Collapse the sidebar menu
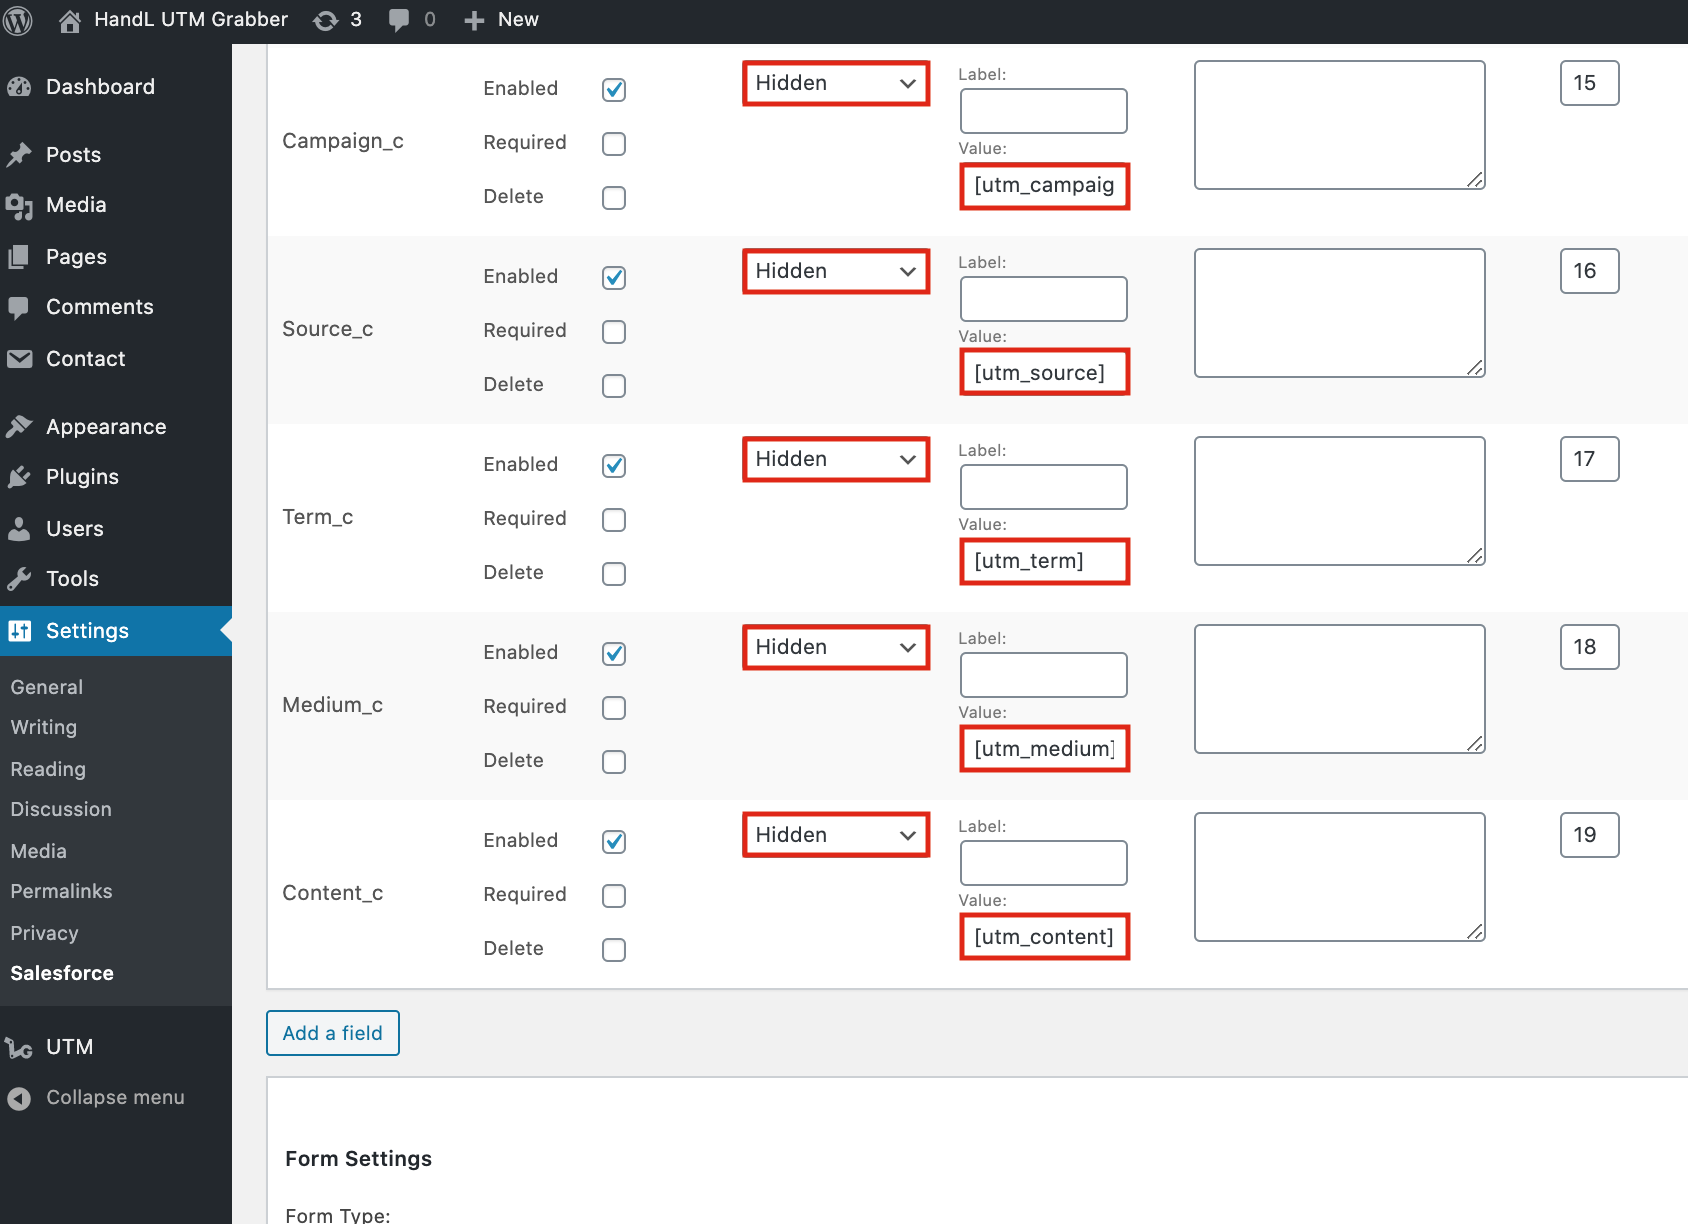Image resolution: width=1688 pixels, height=1224 pixels. tap(114, 1097)
